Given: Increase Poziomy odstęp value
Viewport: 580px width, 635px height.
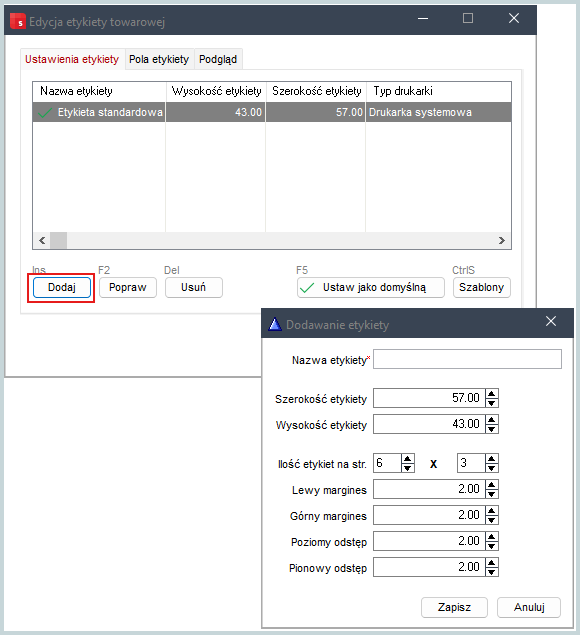Looking at the screenshot, I should pos(492,537).
